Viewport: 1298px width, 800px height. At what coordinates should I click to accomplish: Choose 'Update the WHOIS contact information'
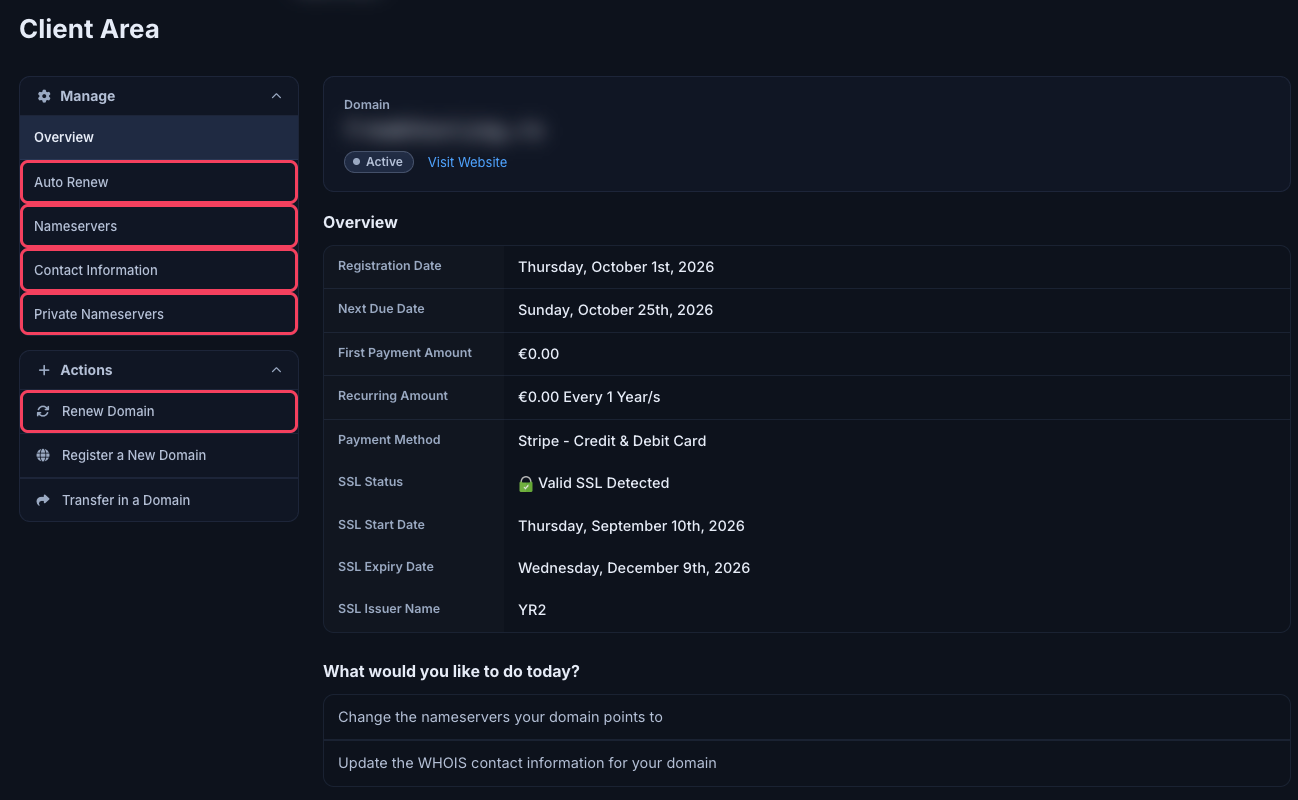coord(807,763)
